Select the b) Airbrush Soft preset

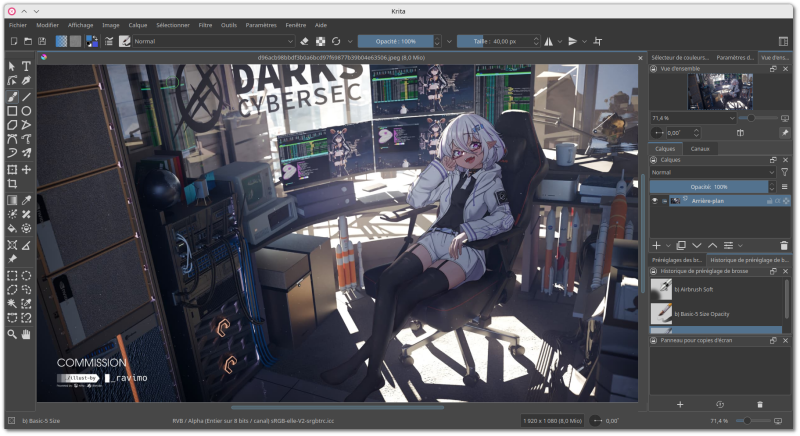point(716,289)
